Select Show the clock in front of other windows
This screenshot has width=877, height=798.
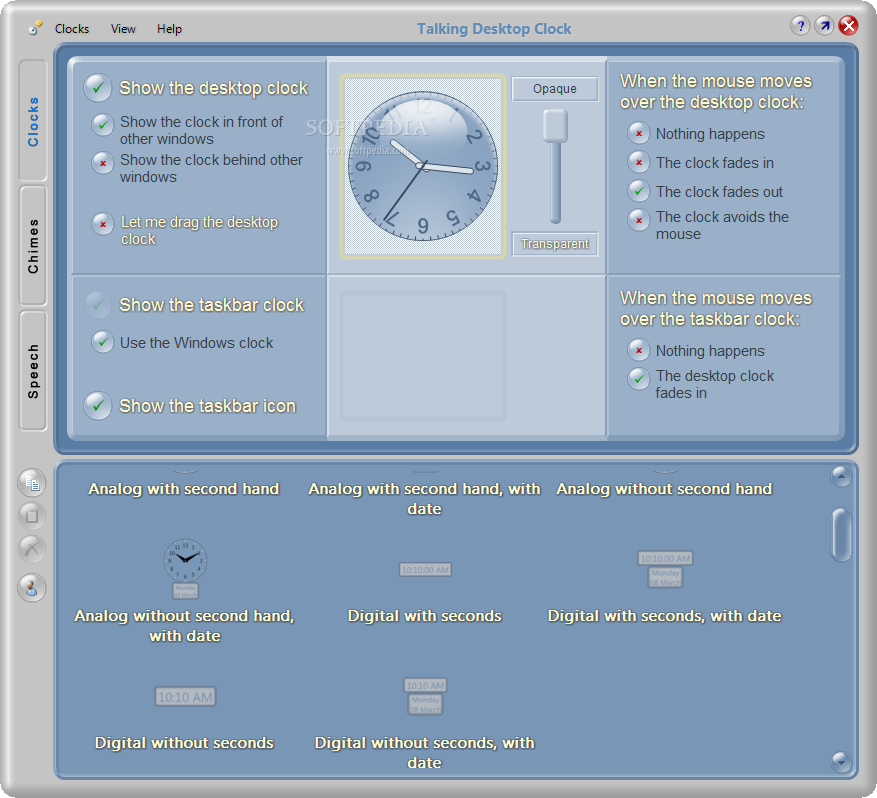(103, 125)
